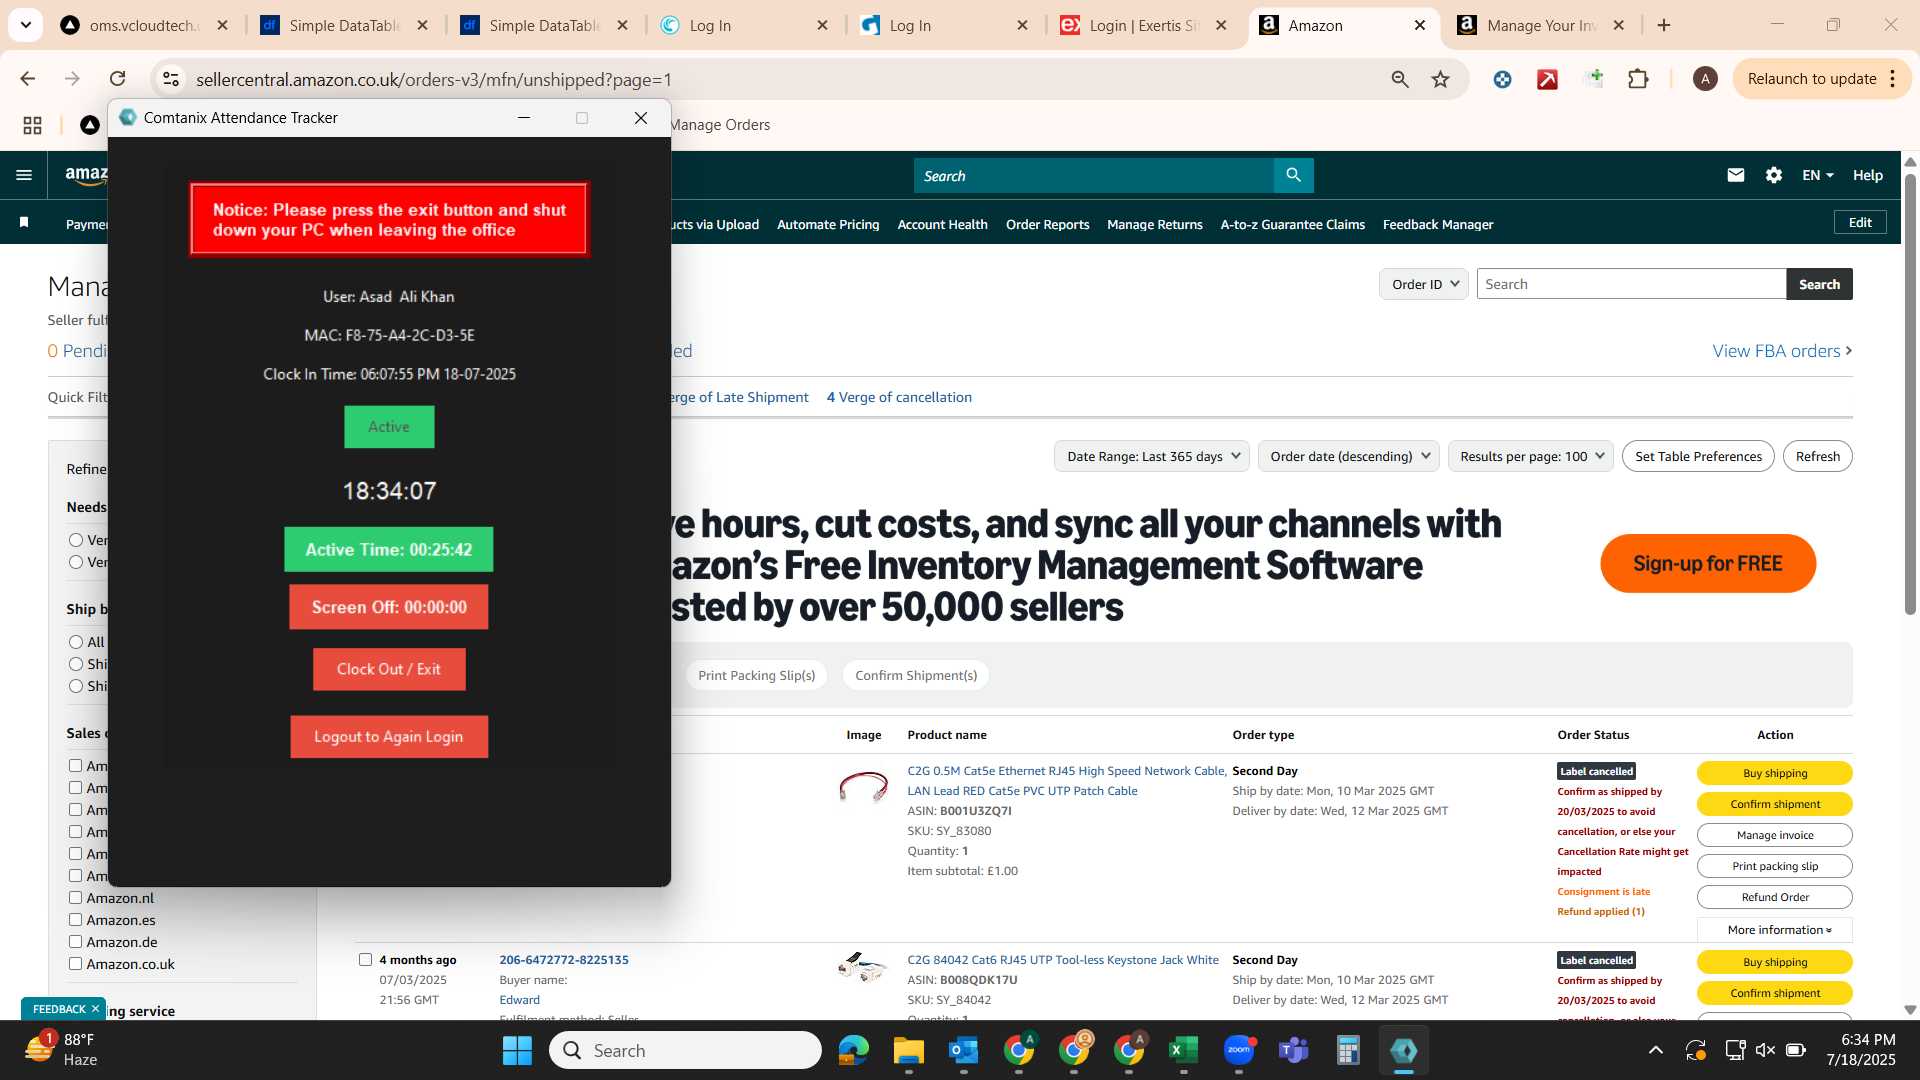Open Excel from taskbar
Screen dimensions: 1920x1080
point(1183,1050)
